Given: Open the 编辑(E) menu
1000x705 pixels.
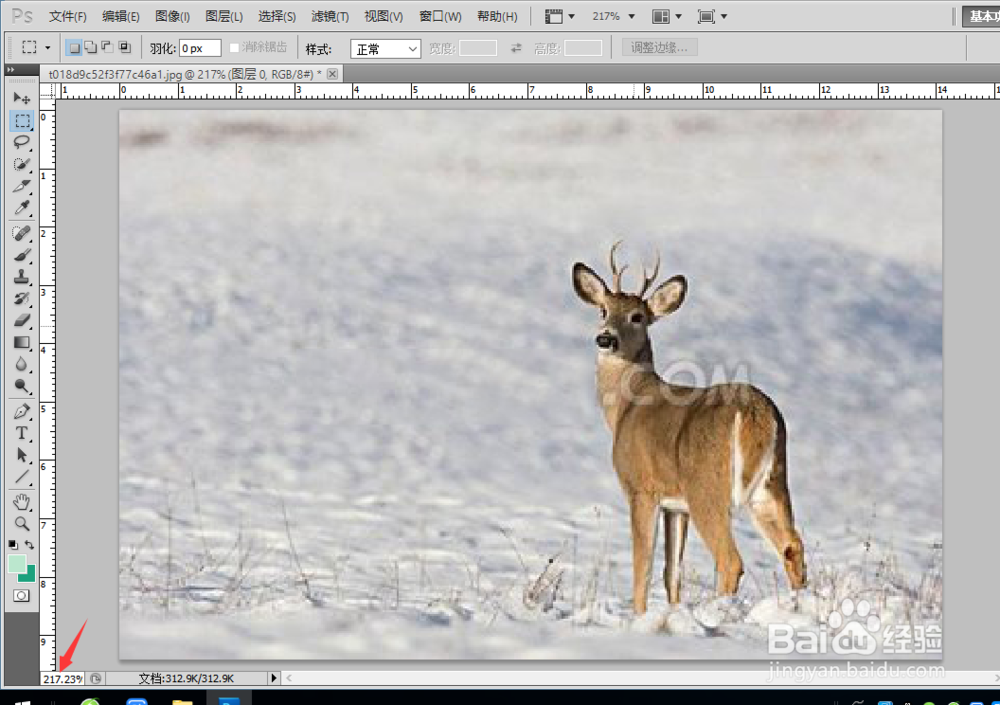Looking at the screenshot, I should point(121,17).
